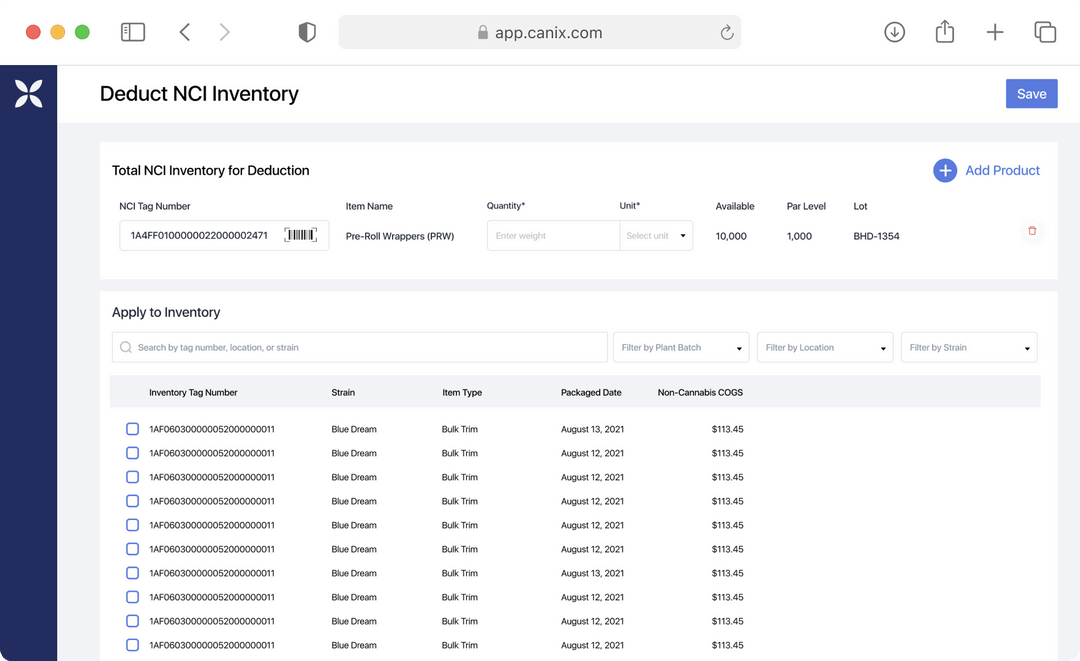Click the Add Product link
Screen dimensions: 1080x661
(1002, 170)
